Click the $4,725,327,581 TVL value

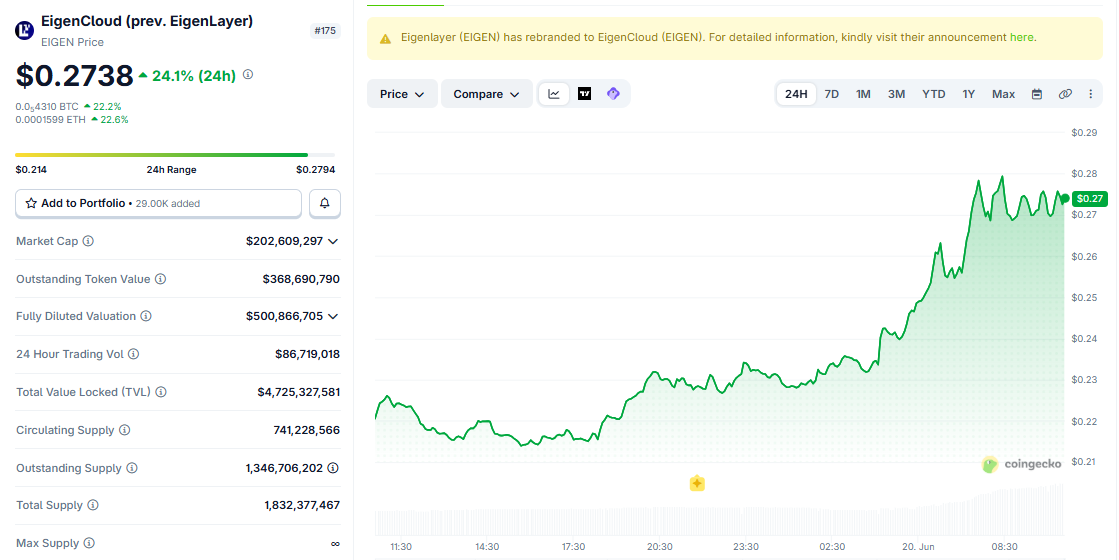coord(299,392)
